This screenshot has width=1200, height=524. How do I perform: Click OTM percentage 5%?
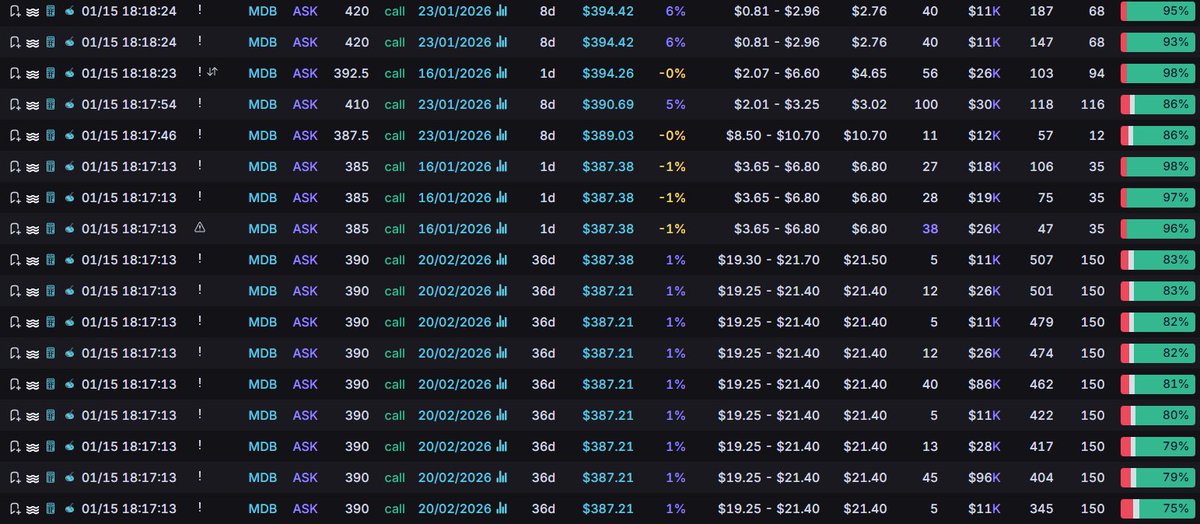(x=676, y=105)
